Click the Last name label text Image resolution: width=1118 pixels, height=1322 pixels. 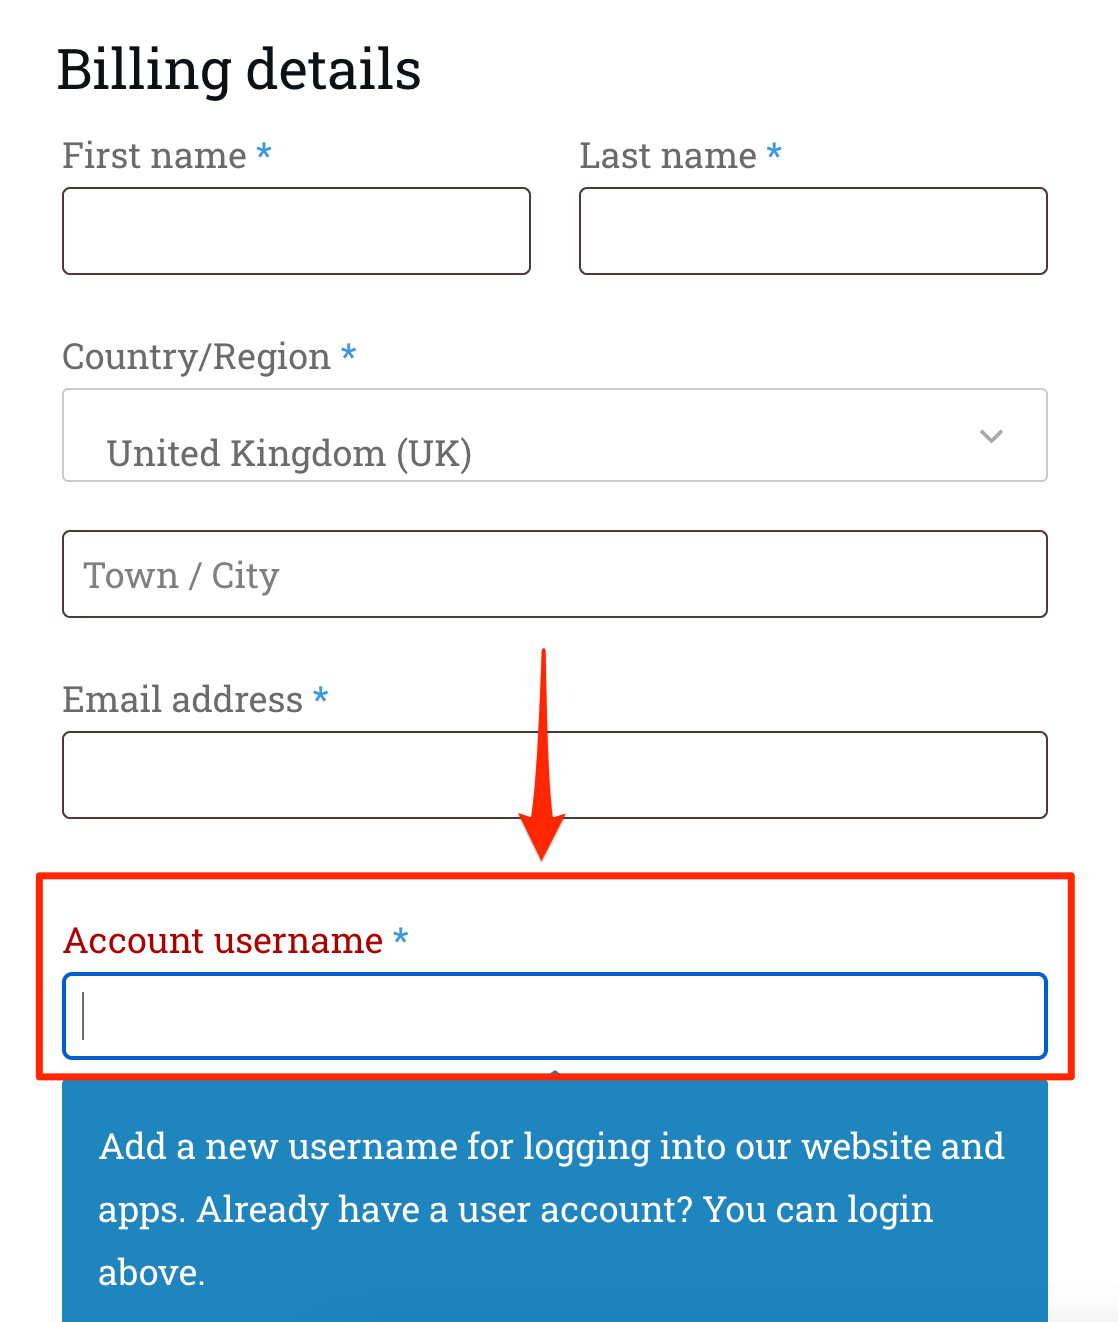(x=668, y=156)
